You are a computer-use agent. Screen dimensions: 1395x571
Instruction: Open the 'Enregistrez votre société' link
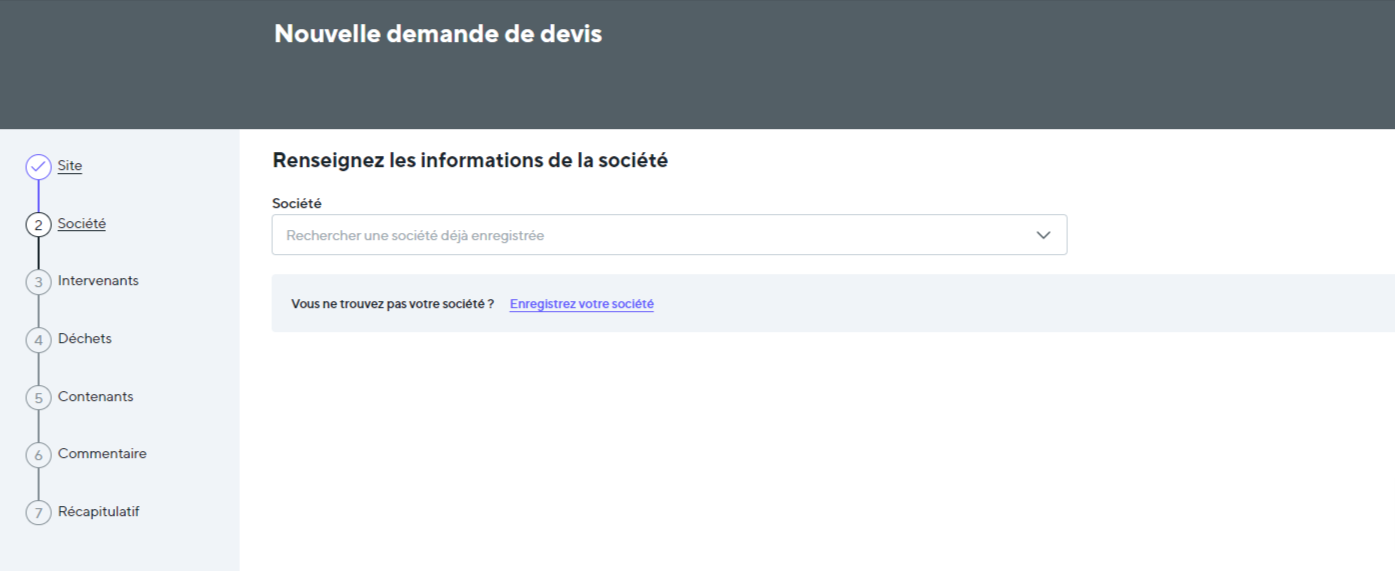[x=581, y=304]
